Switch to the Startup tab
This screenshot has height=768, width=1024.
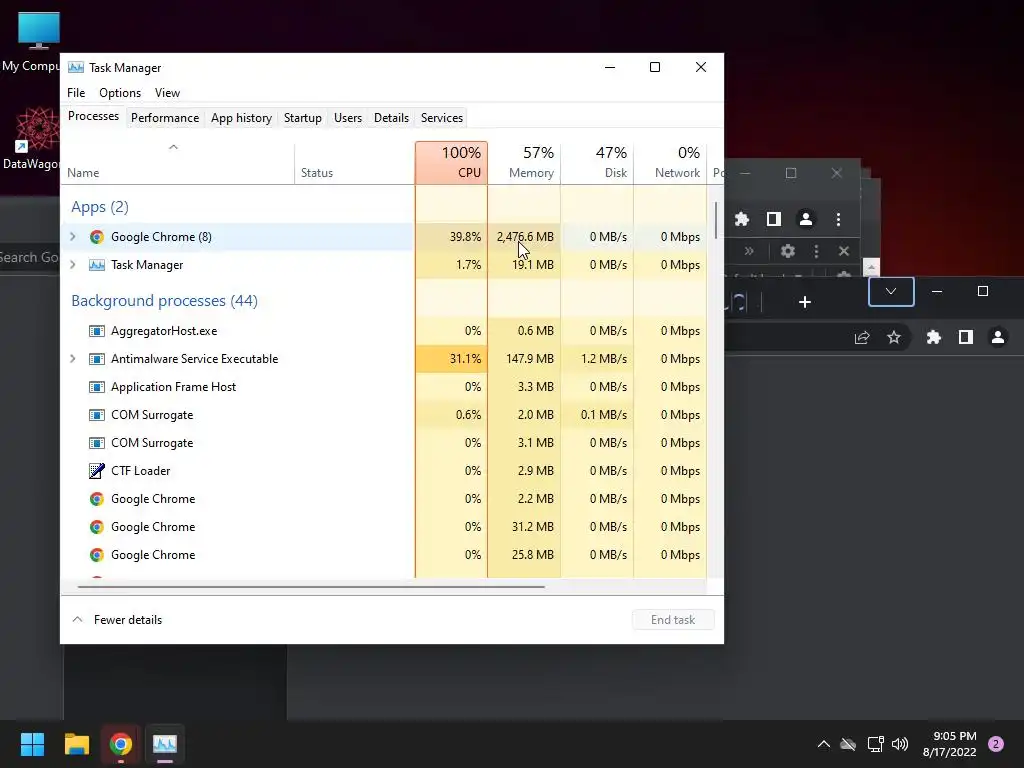302,118
